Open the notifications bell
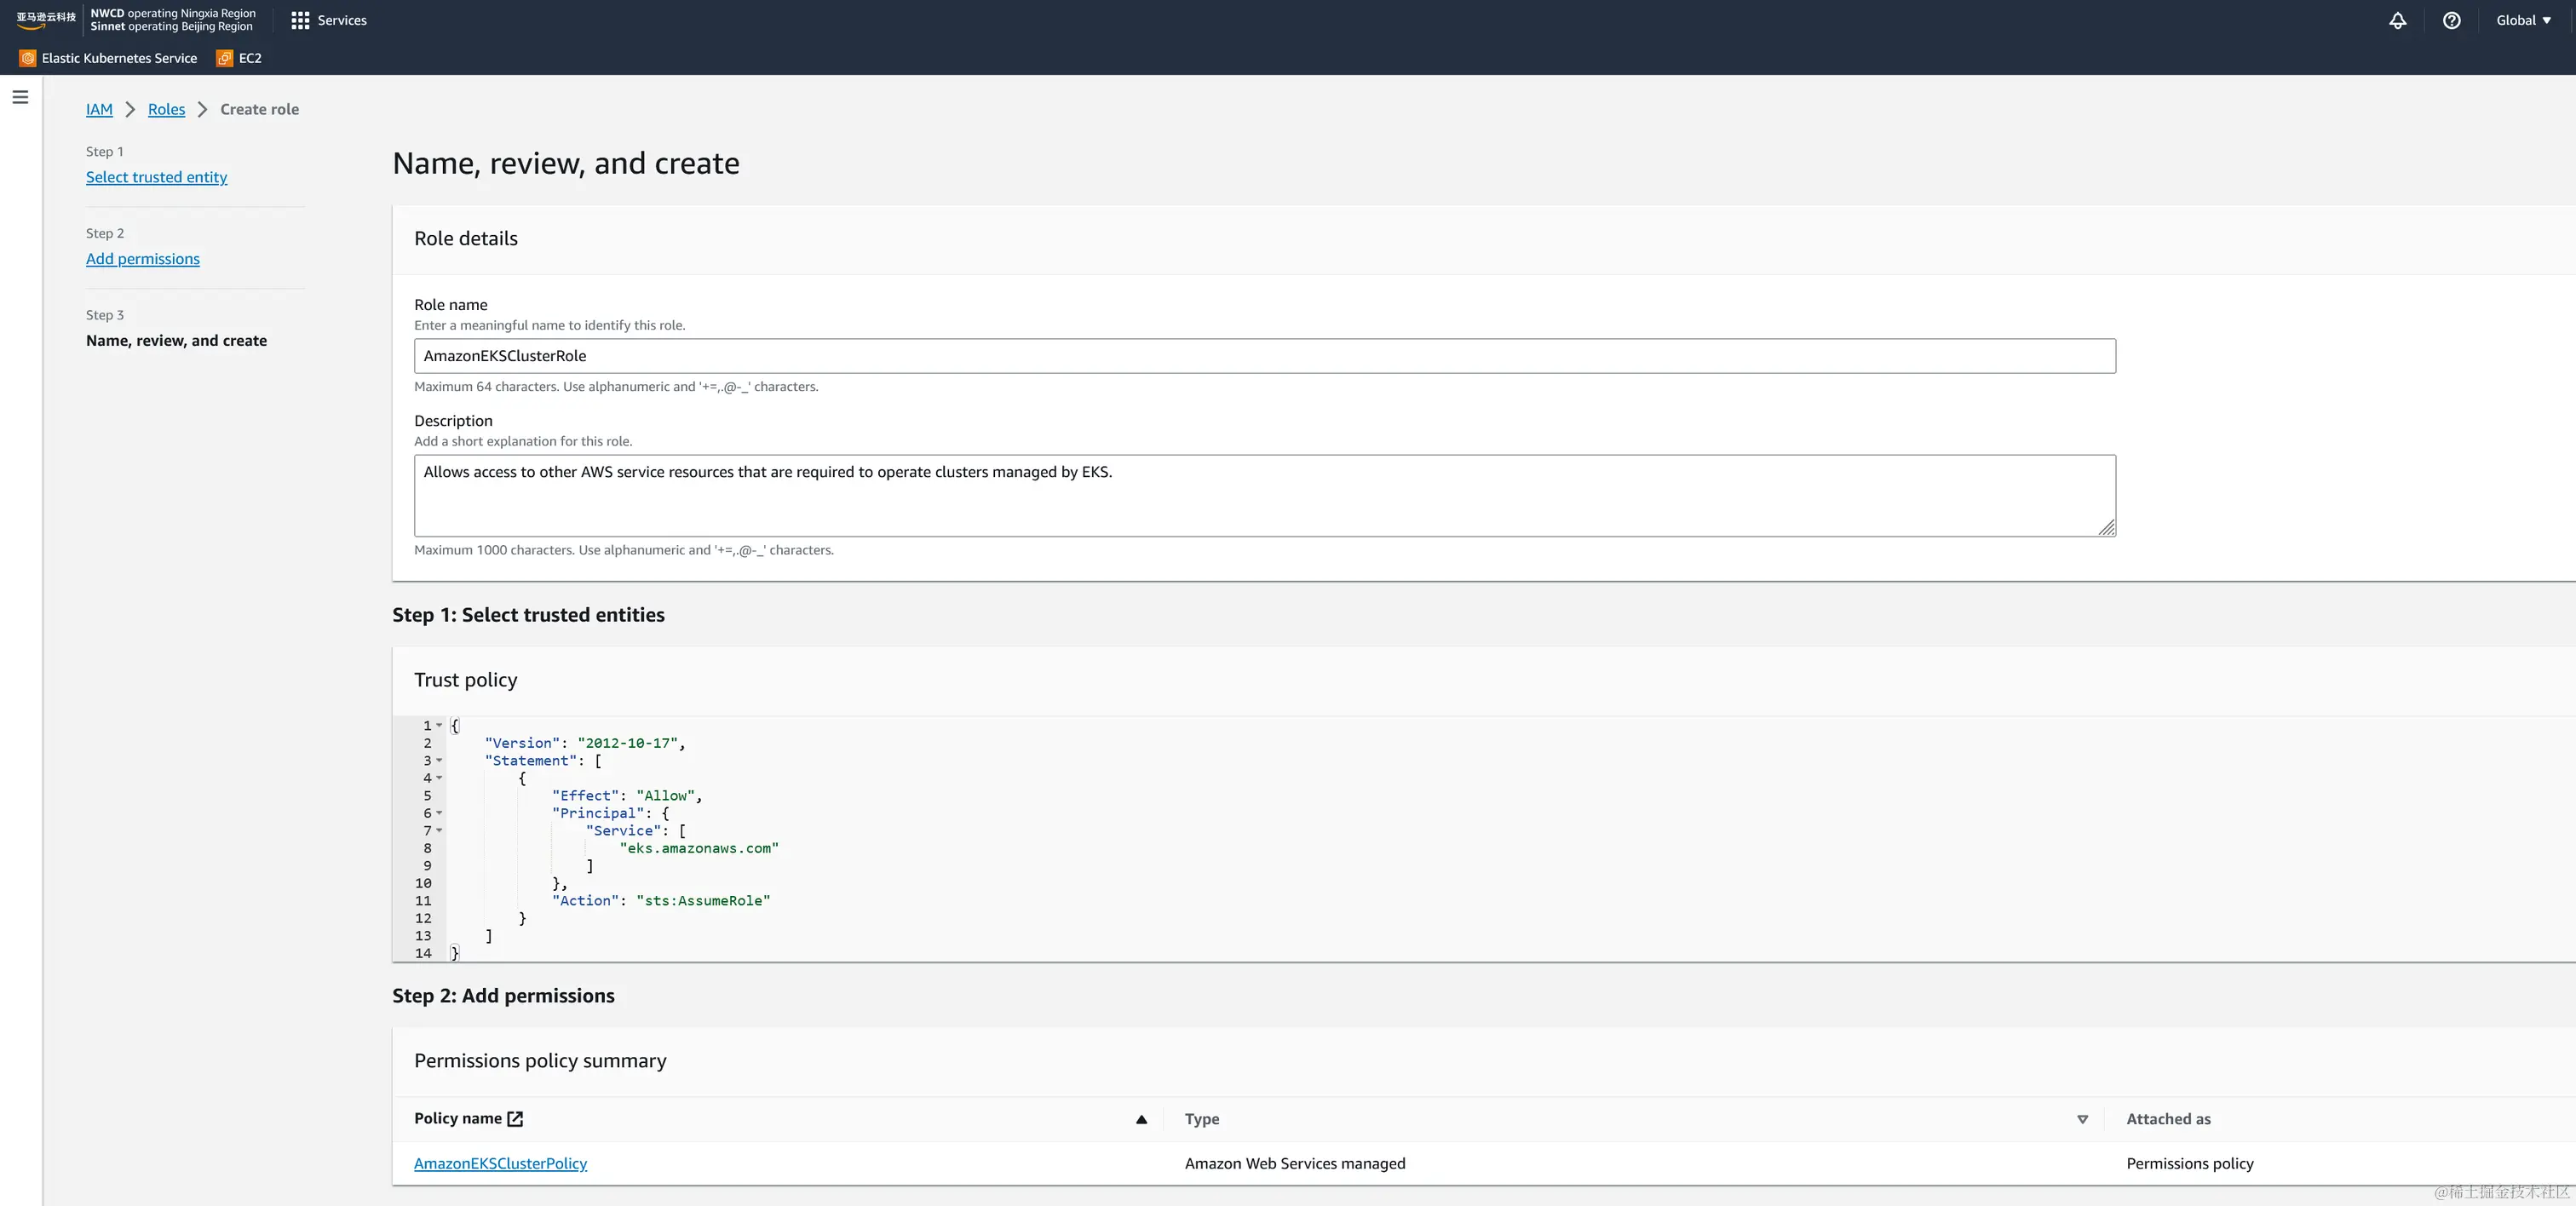 coord(2398,20)
